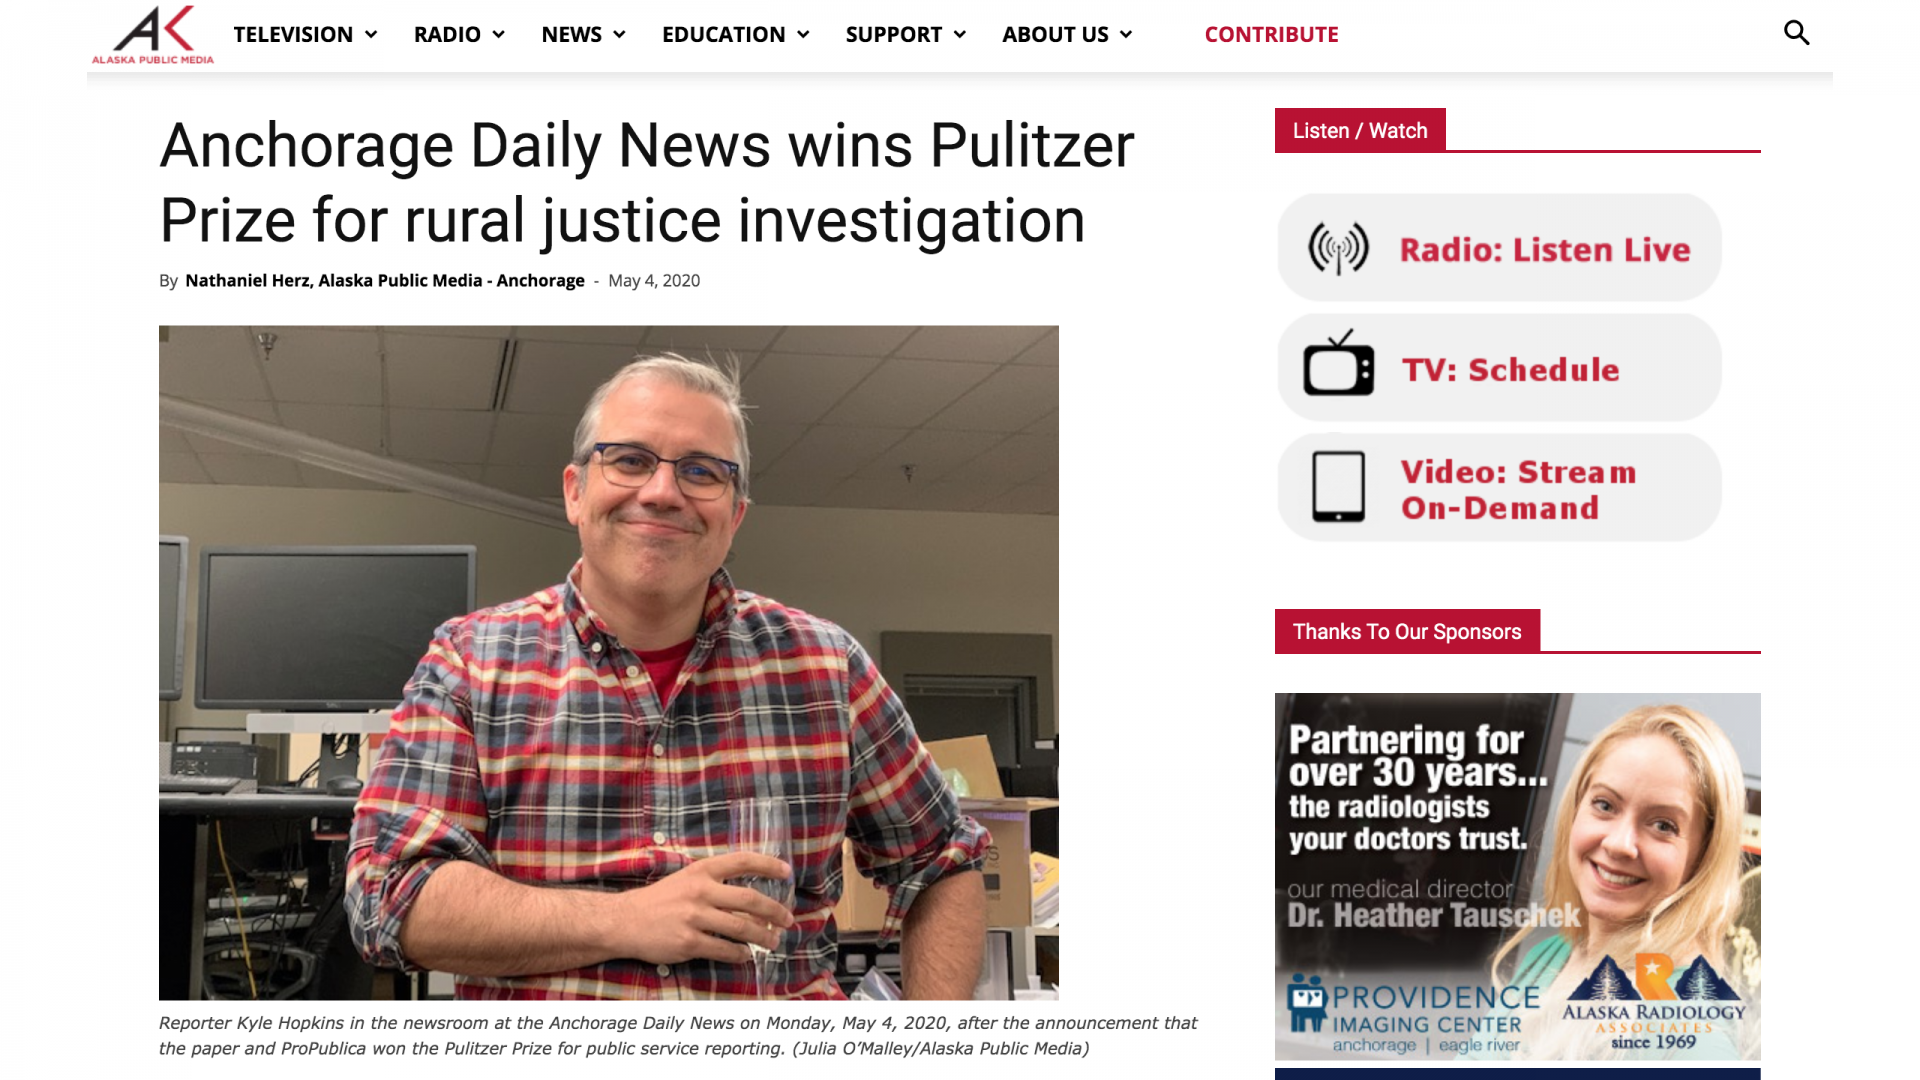
Task: Select the Listen / Watch tab header
Action: (x=1360, y=130)
